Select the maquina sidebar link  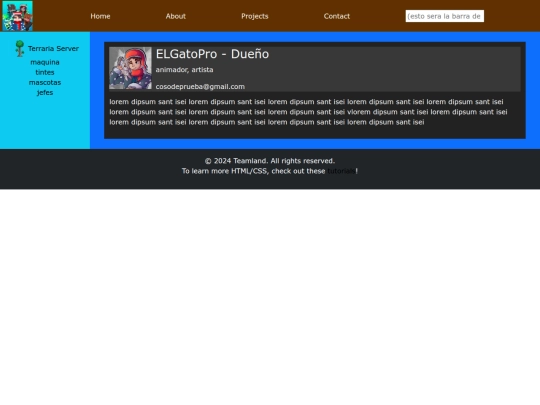tap(45, 62)
